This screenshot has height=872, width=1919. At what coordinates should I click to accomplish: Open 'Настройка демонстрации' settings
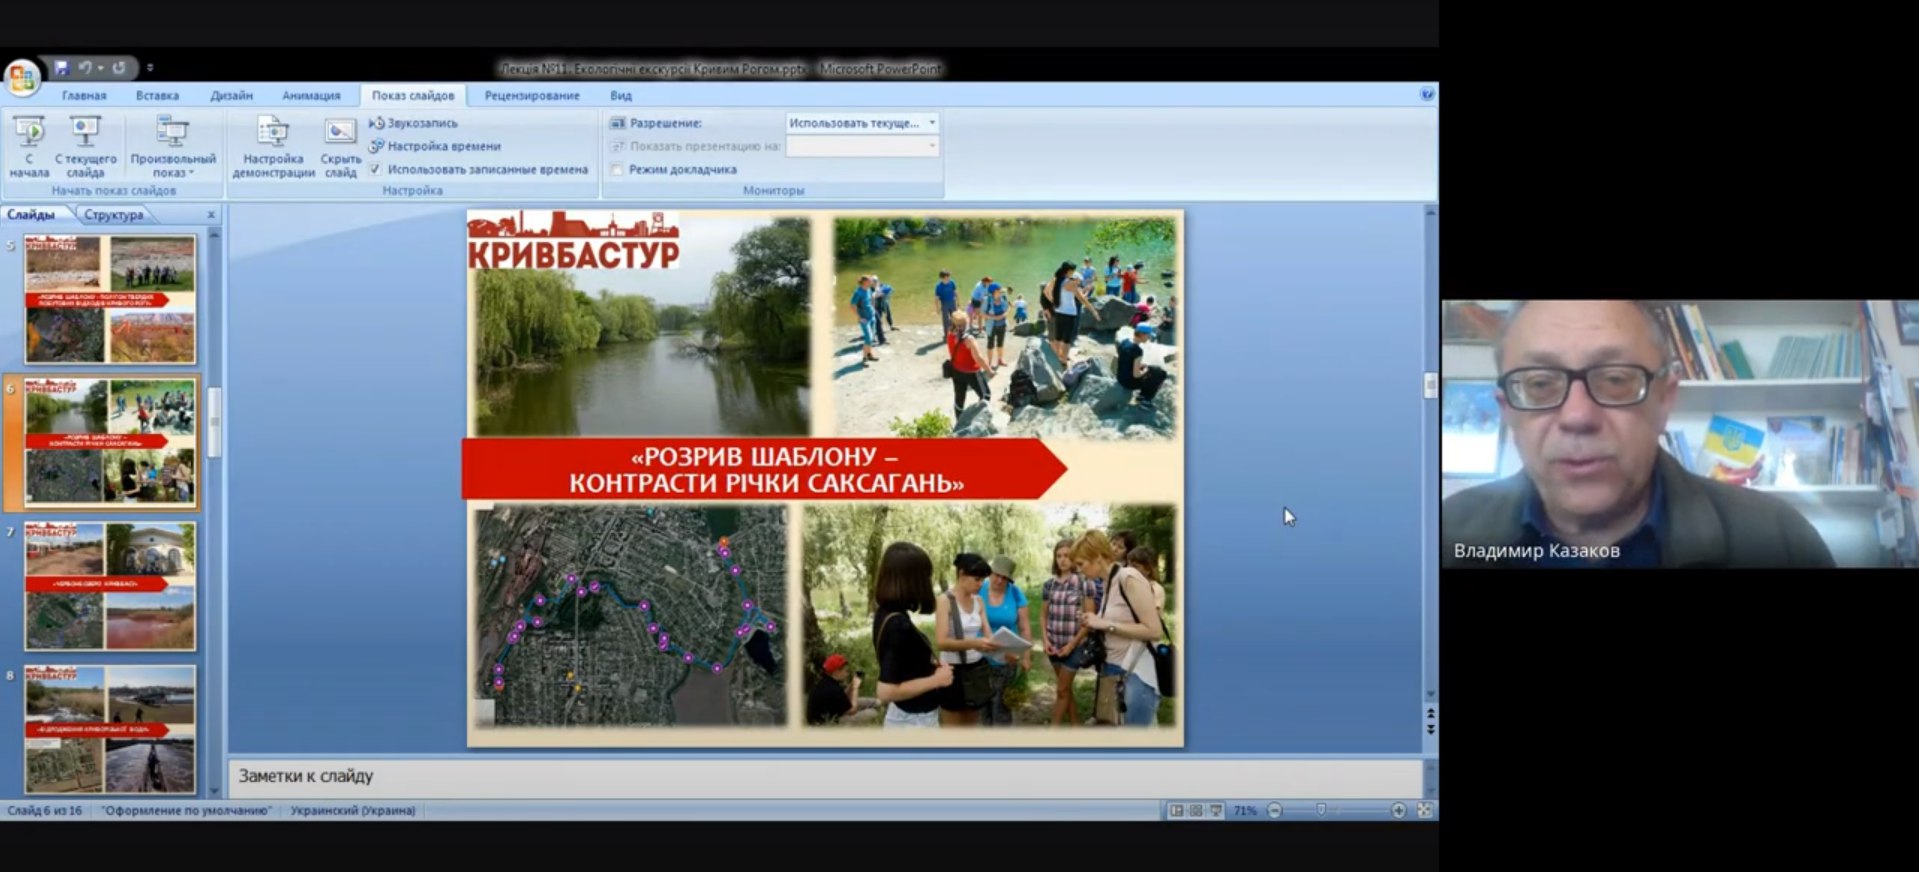pos(273,146)
